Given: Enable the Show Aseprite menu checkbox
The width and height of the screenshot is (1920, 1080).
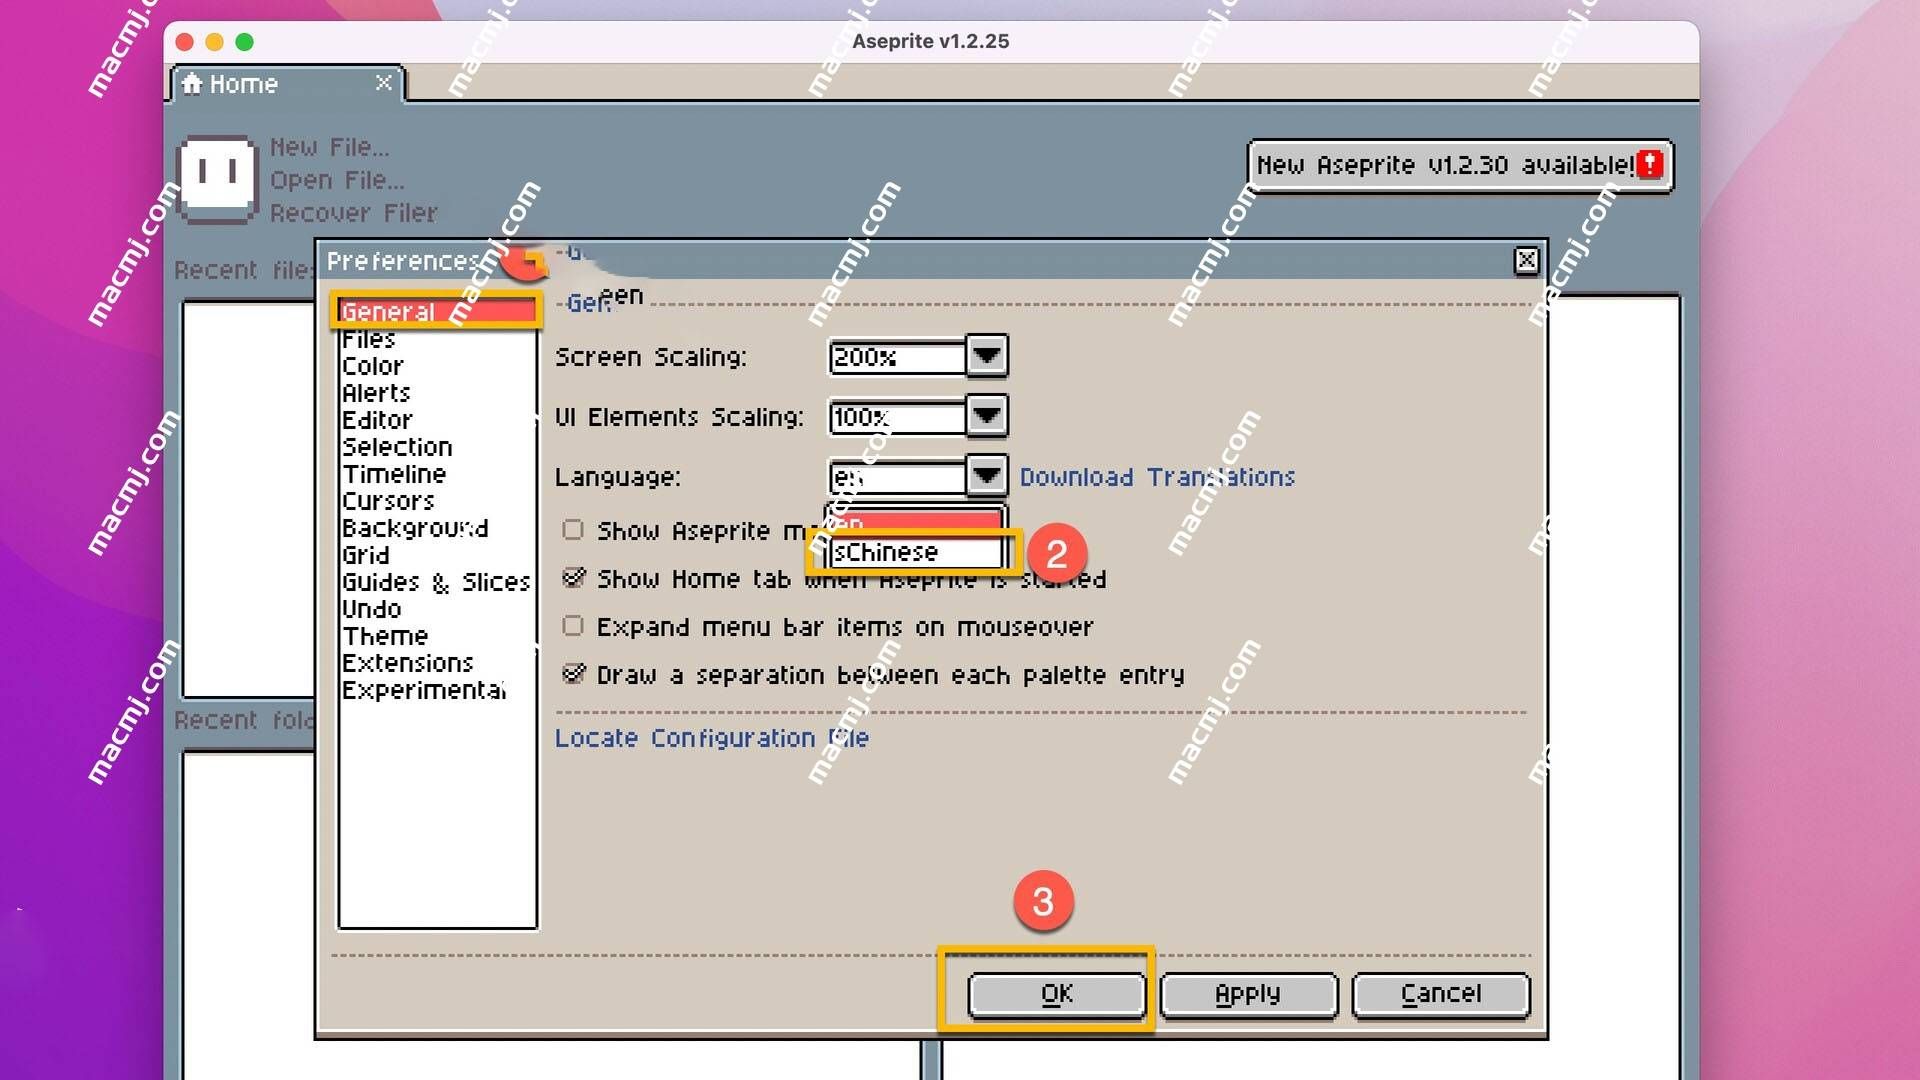Looking at the screenshot, I should coord(573,530).
